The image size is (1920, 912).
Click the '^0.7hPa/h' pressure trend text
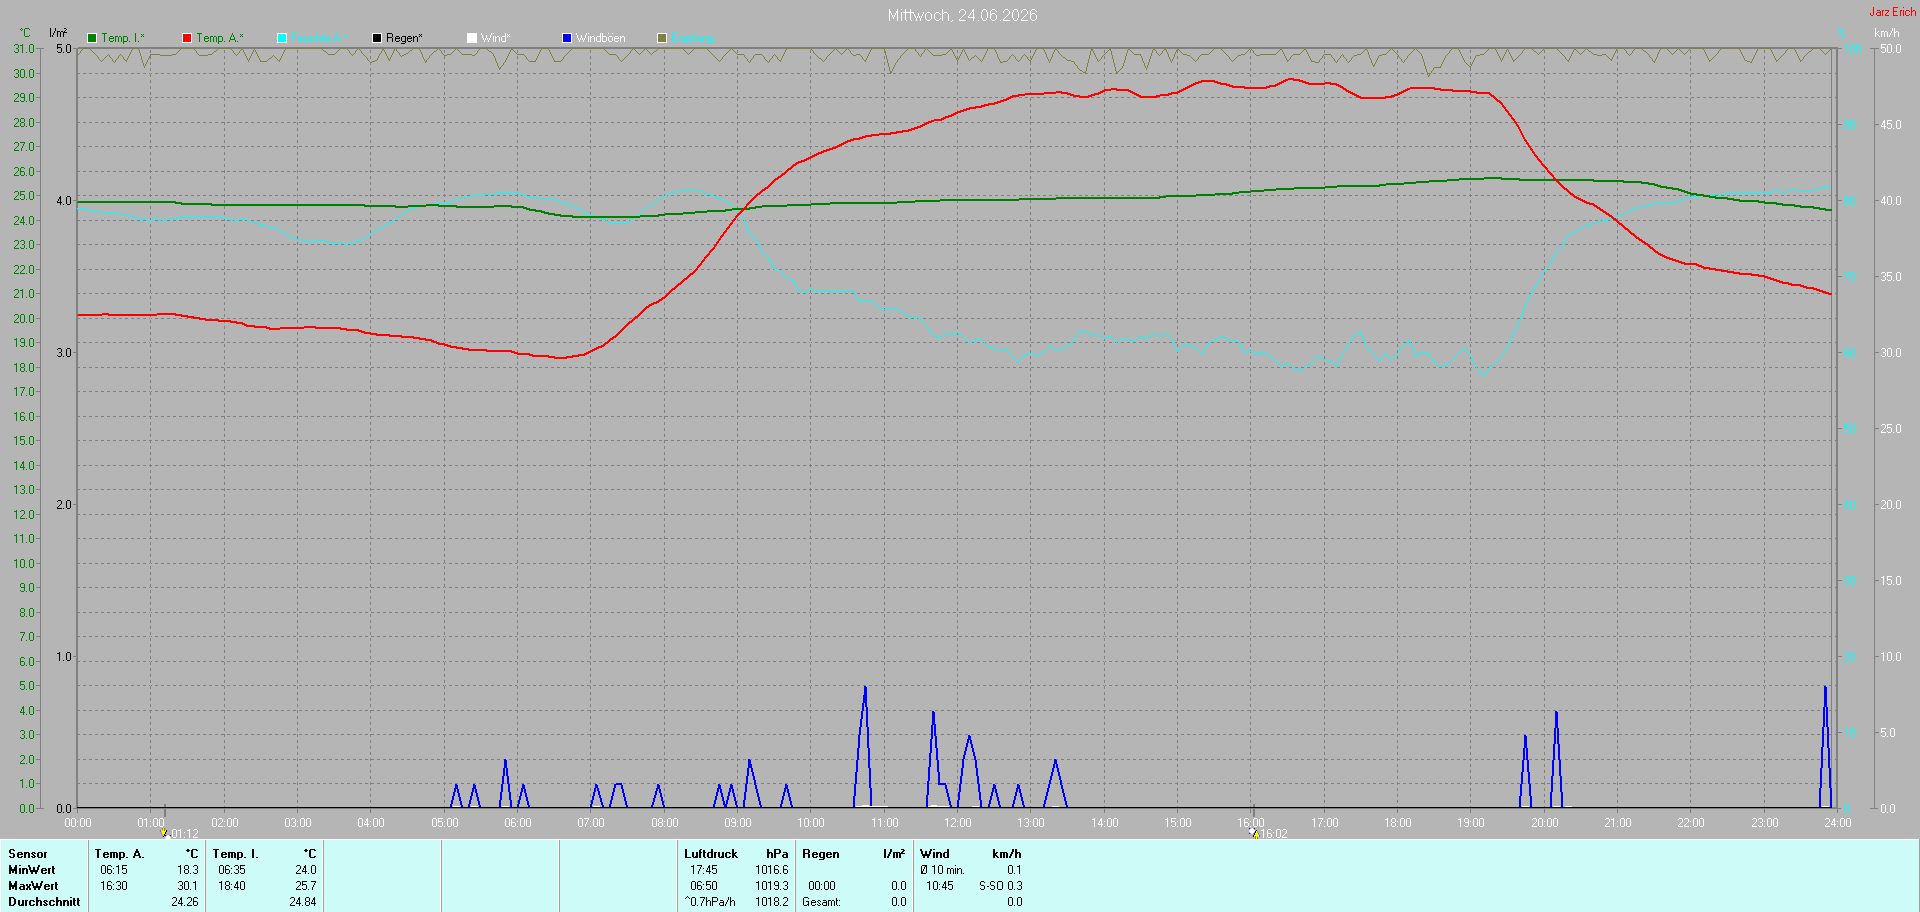point(710,902)
